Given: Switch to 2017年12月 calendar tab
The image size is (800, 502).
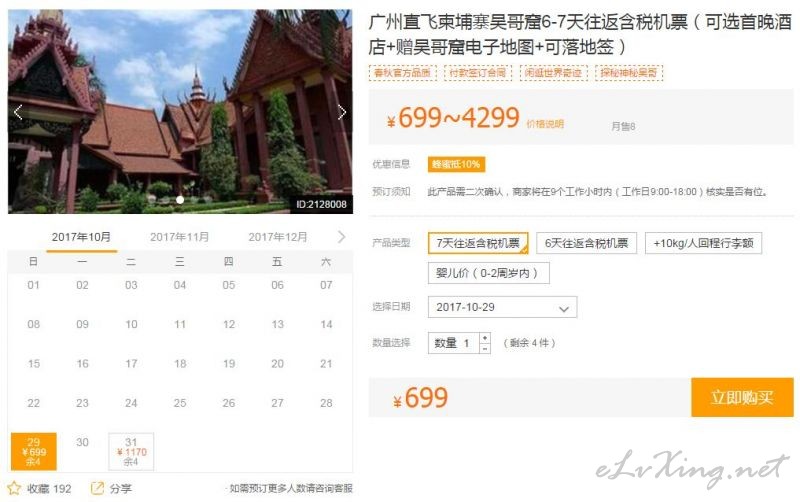Looking at the screenshot, I should coord(278,237).
